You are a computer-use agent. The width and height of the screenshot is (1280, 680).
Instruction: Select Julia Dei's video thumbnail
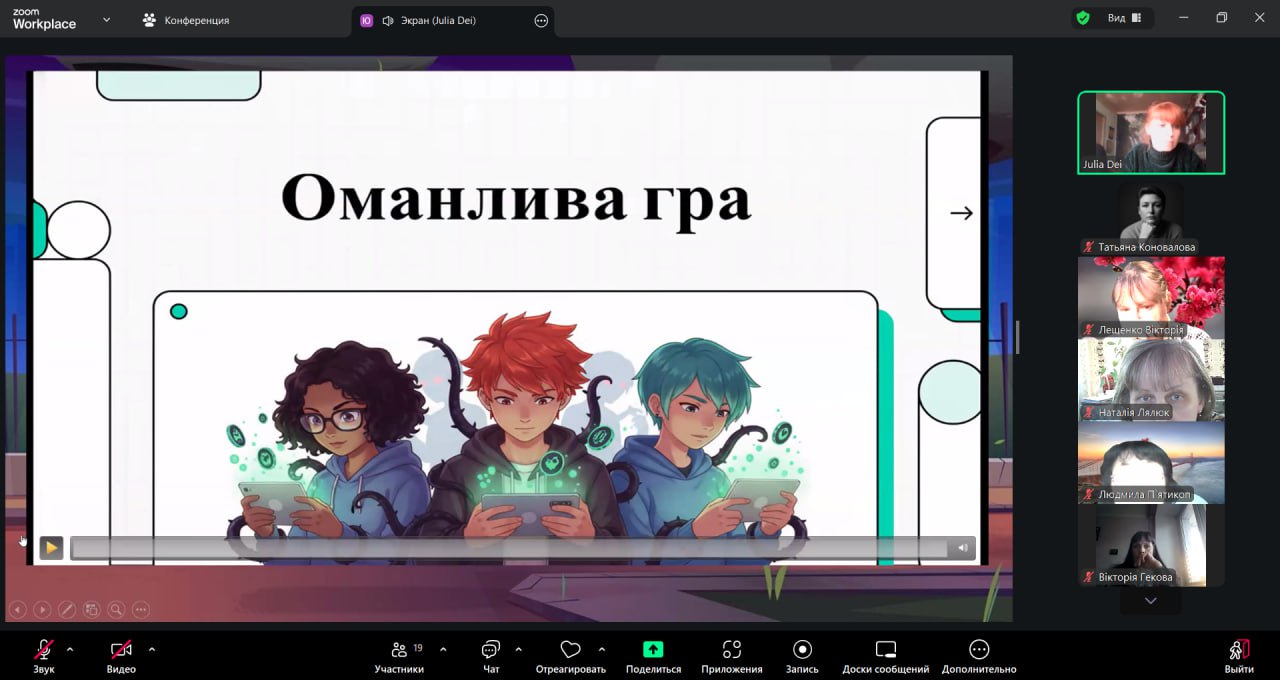1150,133
